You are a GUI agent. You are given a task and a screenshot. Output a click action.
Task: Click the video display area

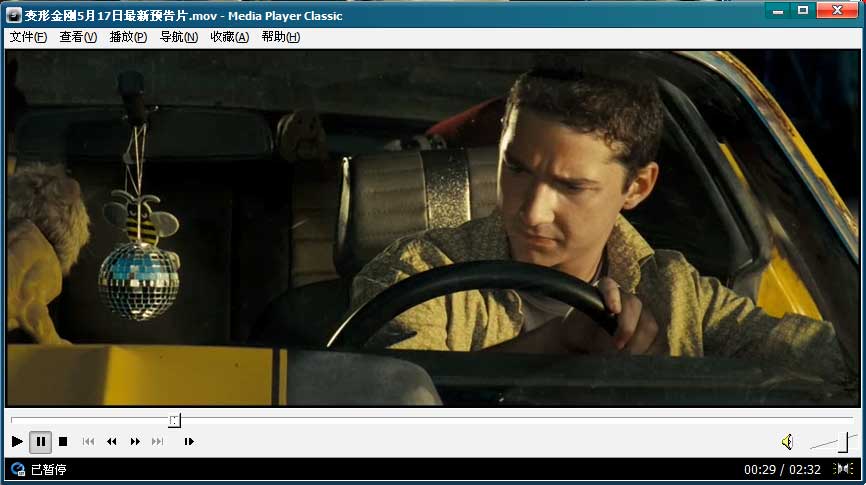(432, 228)
